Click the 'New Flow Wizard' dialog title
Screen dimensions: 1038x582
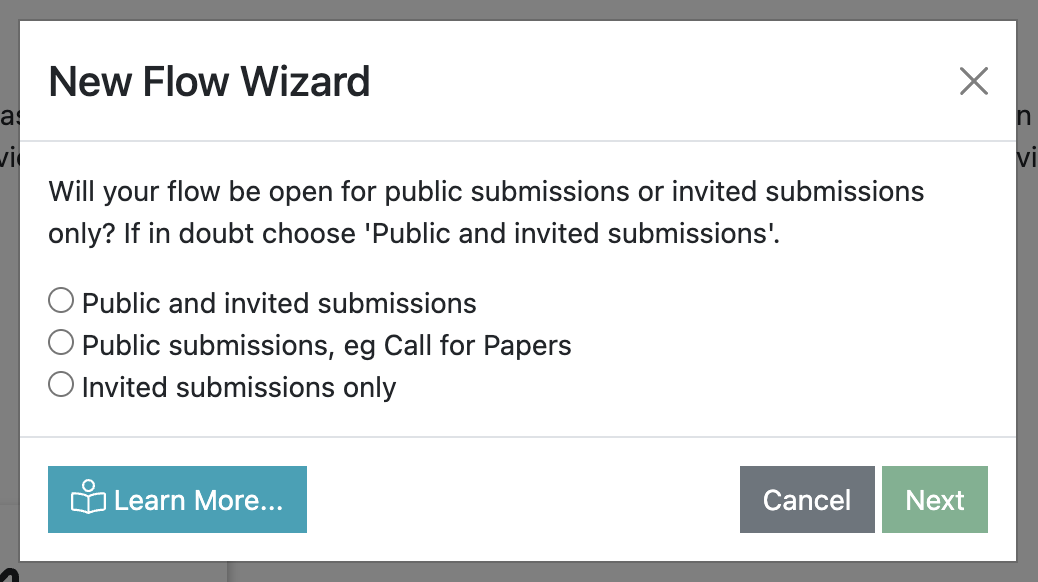[x=209, y=81]
